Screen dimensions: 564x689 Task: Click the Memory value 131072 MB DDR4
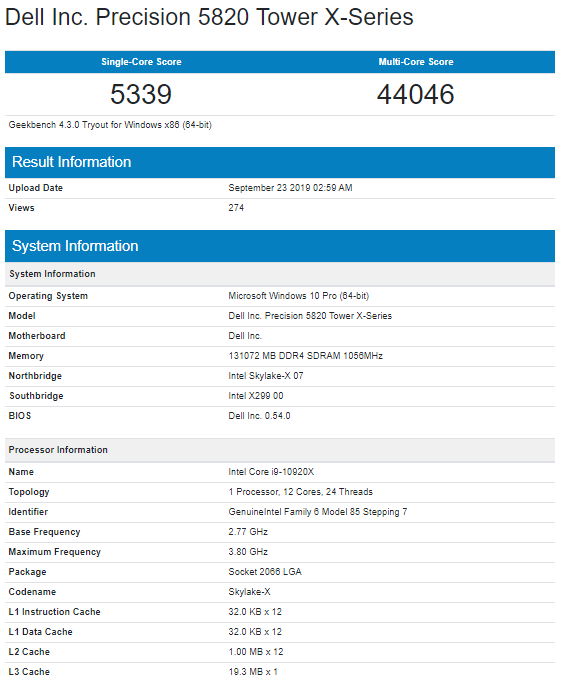305,356
